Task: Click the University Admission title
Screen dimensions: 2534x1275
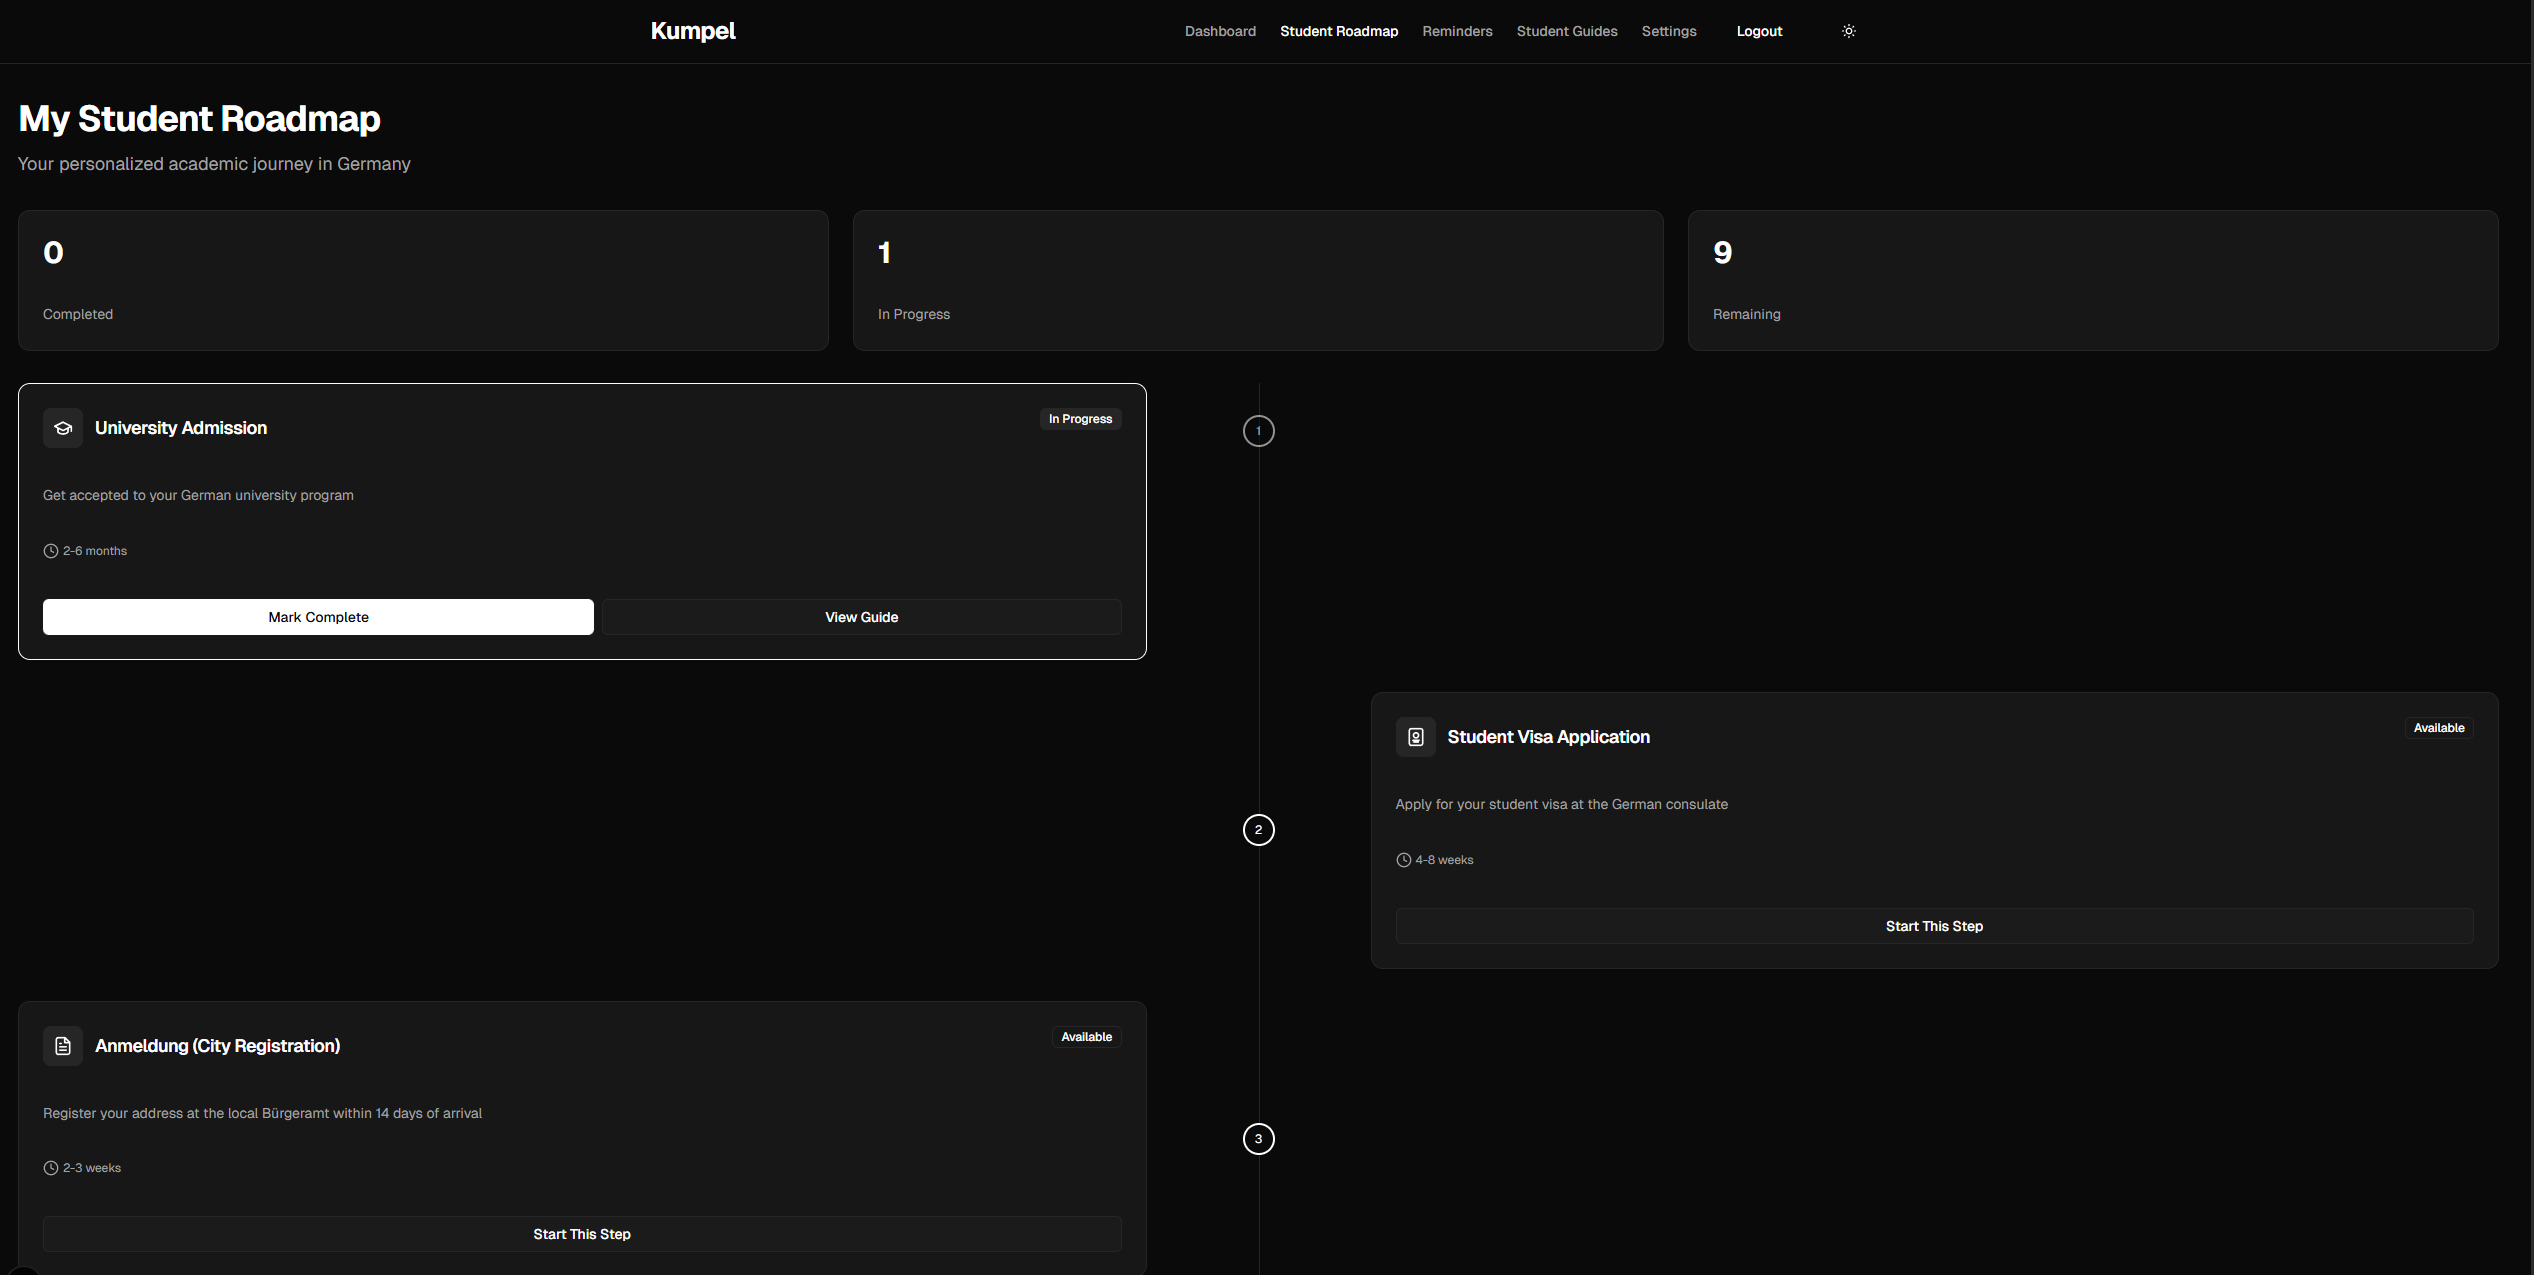Action: (x=181, y=428)
